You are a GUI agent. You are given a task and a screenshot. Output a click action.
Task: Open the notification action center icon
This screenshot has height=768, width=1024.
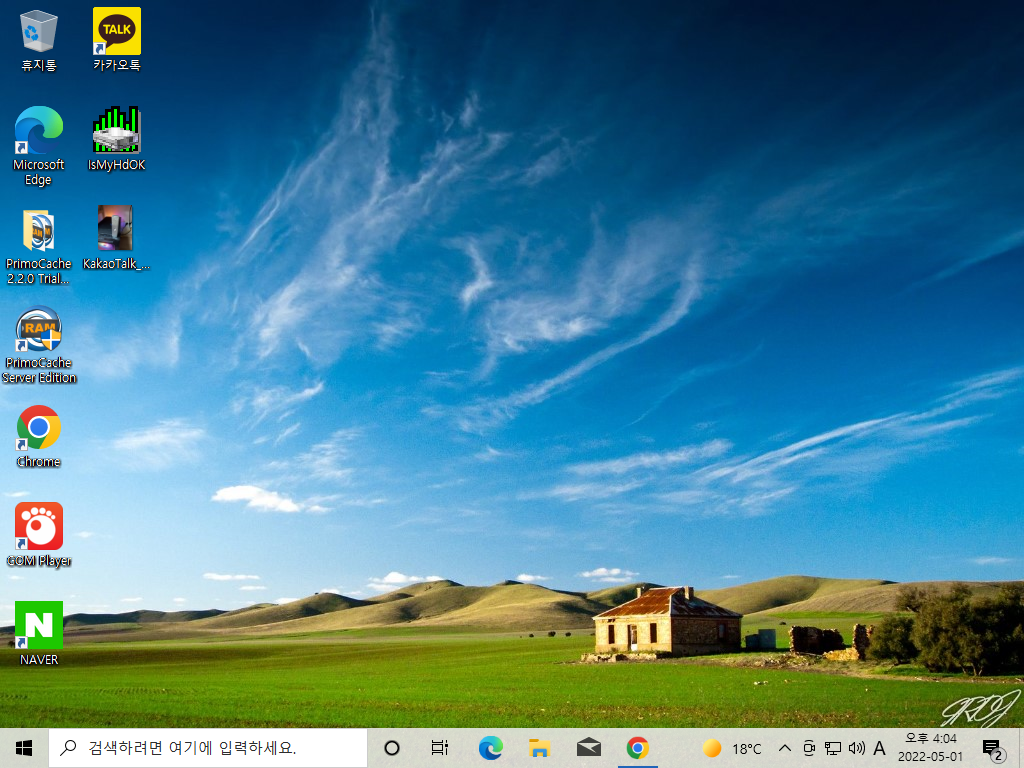[x=993, y=748]
